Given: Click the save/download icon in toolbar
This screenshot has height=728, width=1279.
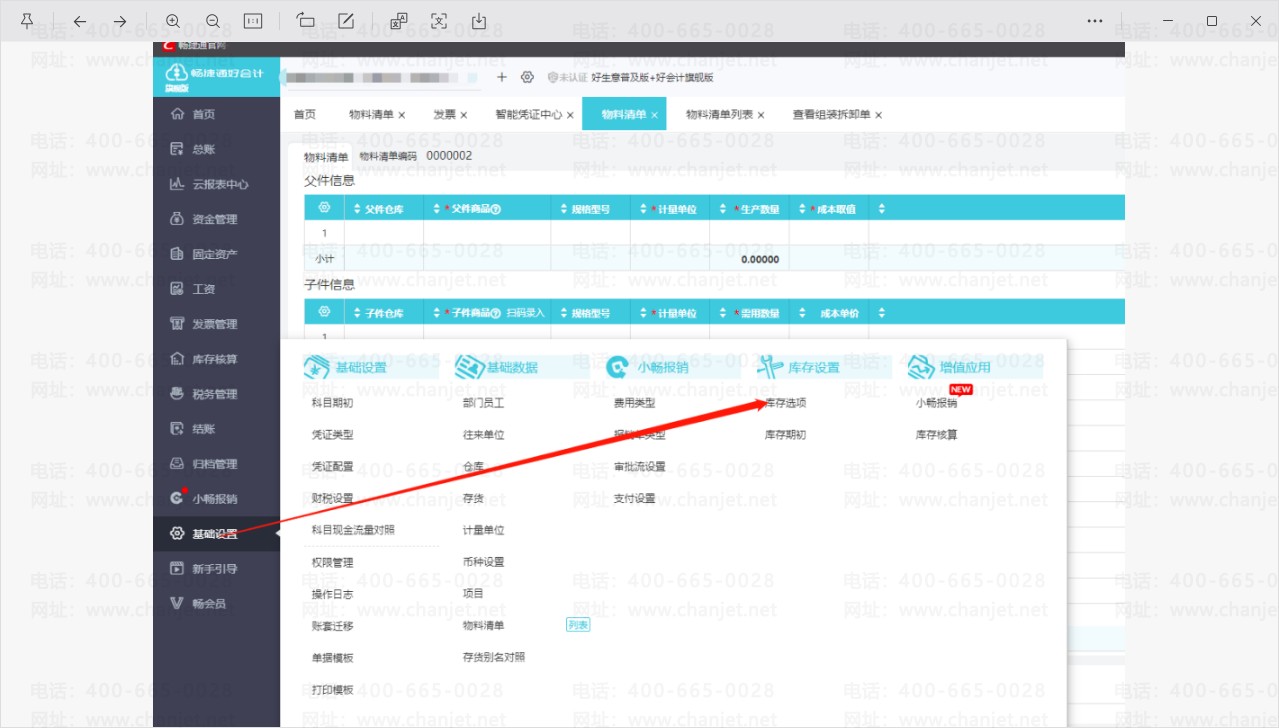Looking at the screenshot, I should point(479,21).
